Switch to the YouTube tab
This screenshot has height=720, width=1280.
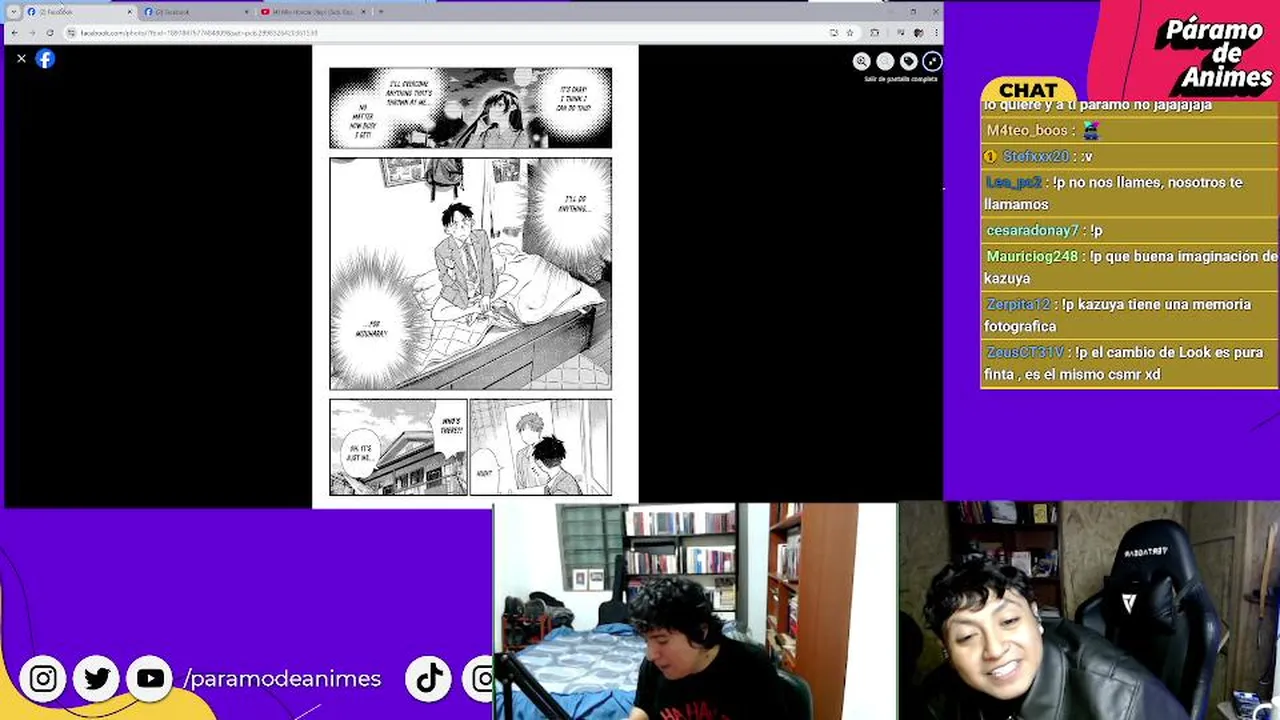click(313, 11)
